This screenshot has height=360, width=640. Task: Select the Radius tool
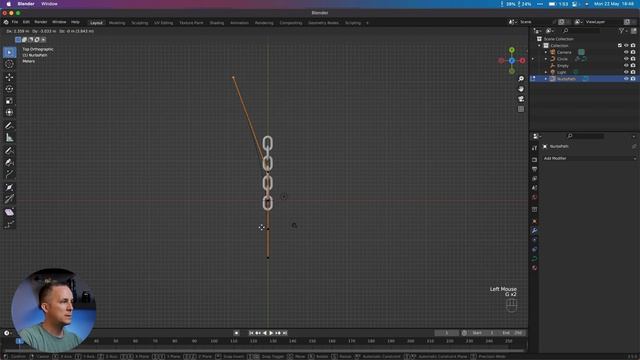pyautogui.click(x=9, y=187)
